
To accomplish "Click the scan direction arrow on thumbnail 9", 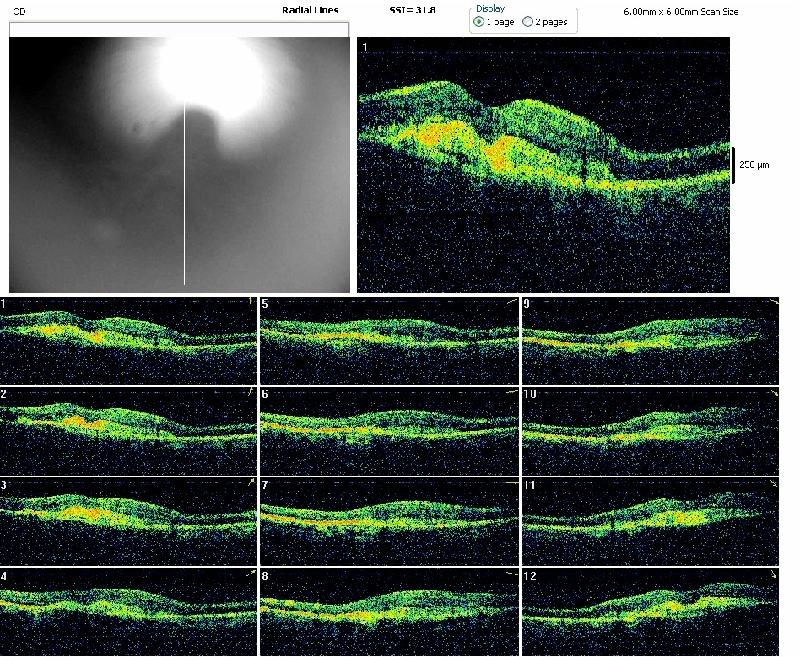I will (x=772, y=302).
